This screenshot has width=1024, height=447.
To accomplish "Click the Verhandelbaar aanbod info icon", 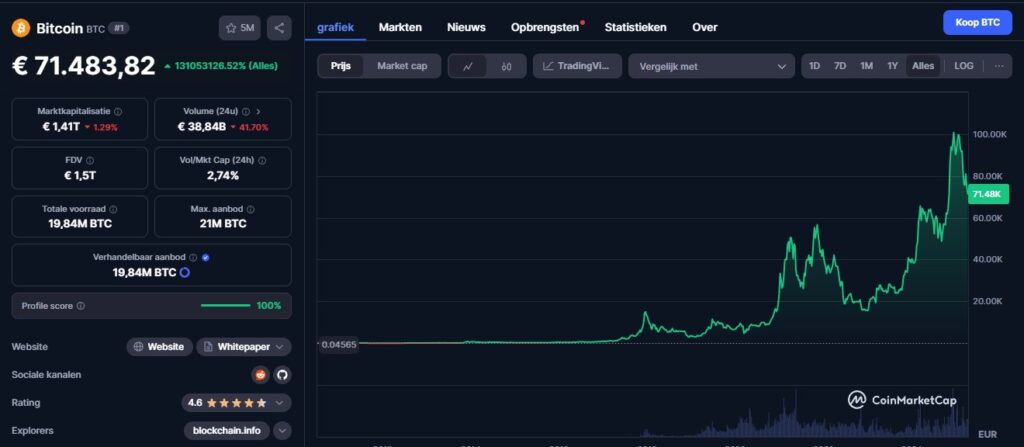I will pos(193,257).
